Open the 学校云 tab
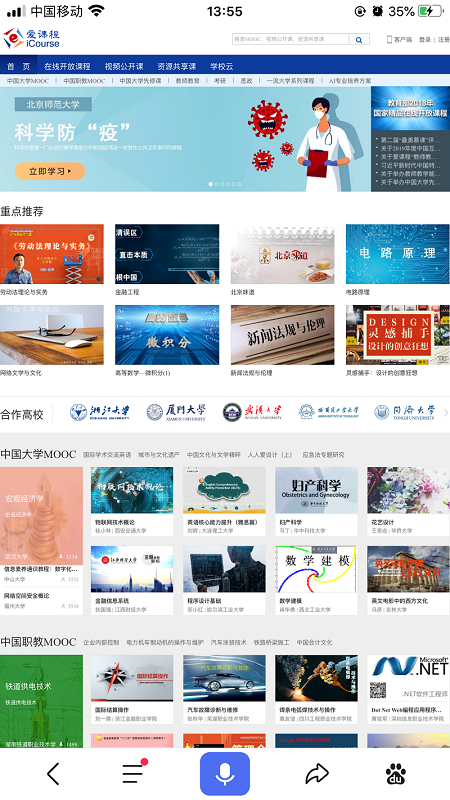Viewport: 450px width, 800px height. [221, 66]
